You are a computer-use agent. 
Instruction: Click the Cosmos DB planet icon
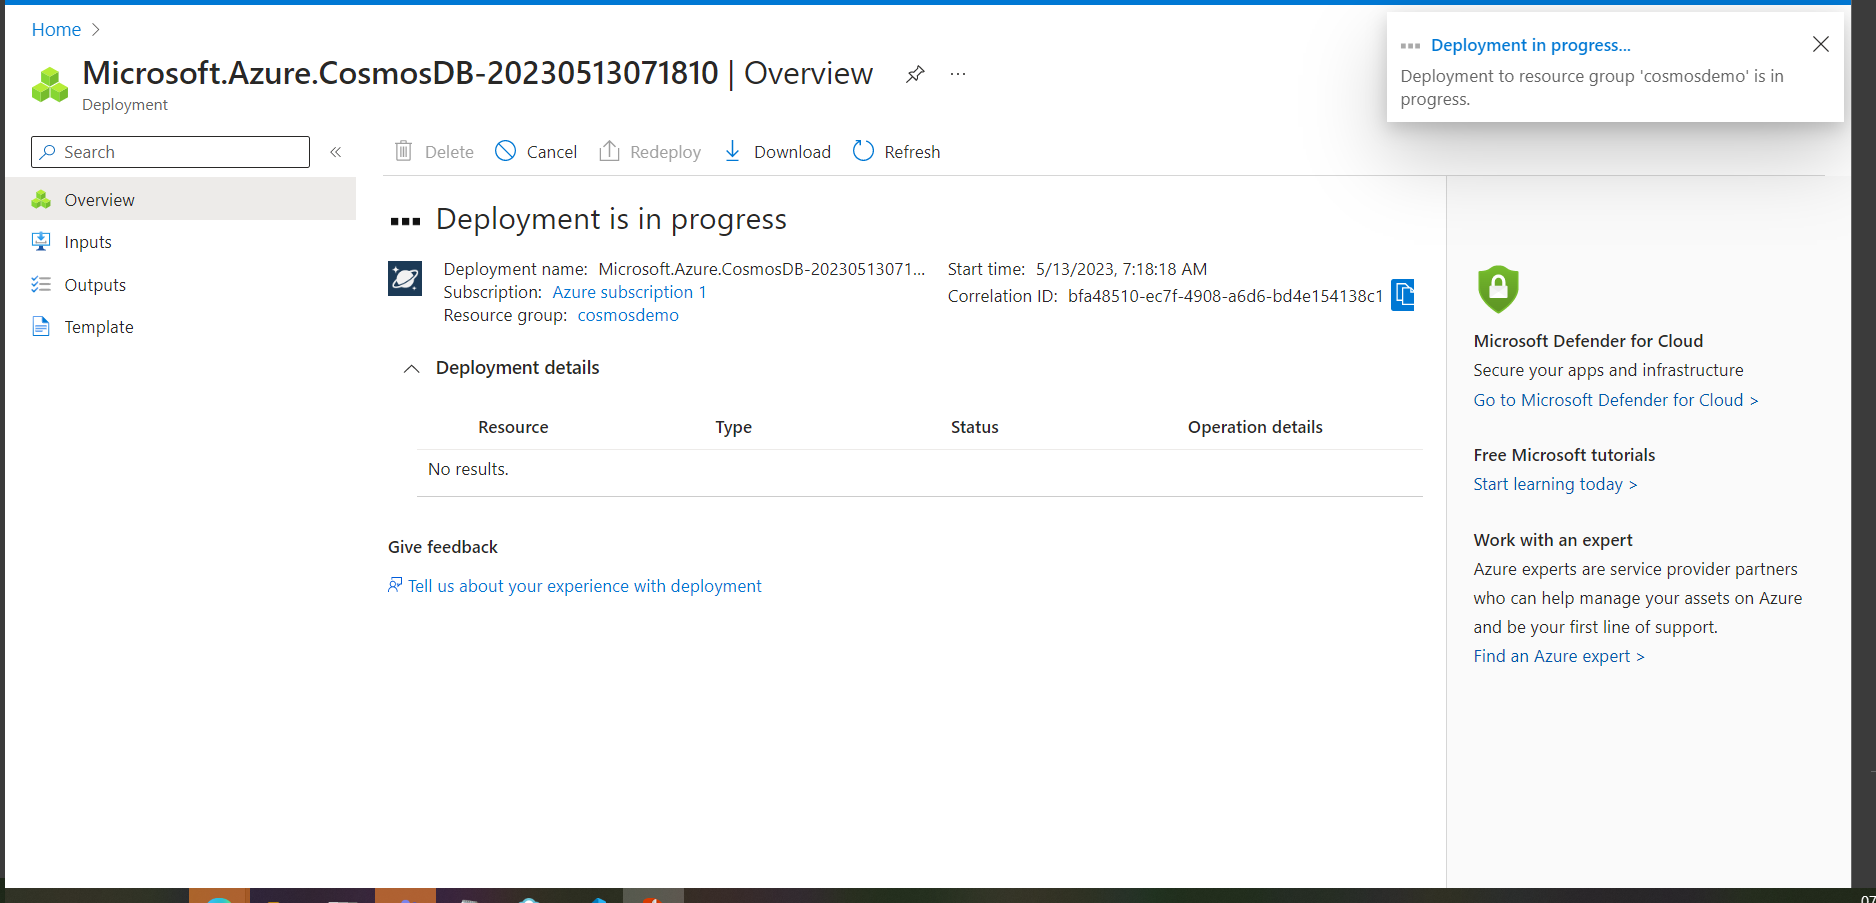(405, 278)
